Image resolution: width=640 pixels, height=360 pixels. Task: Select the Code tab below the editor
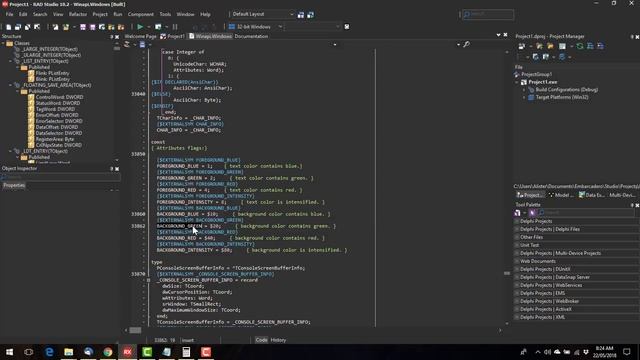coord(261,340)
